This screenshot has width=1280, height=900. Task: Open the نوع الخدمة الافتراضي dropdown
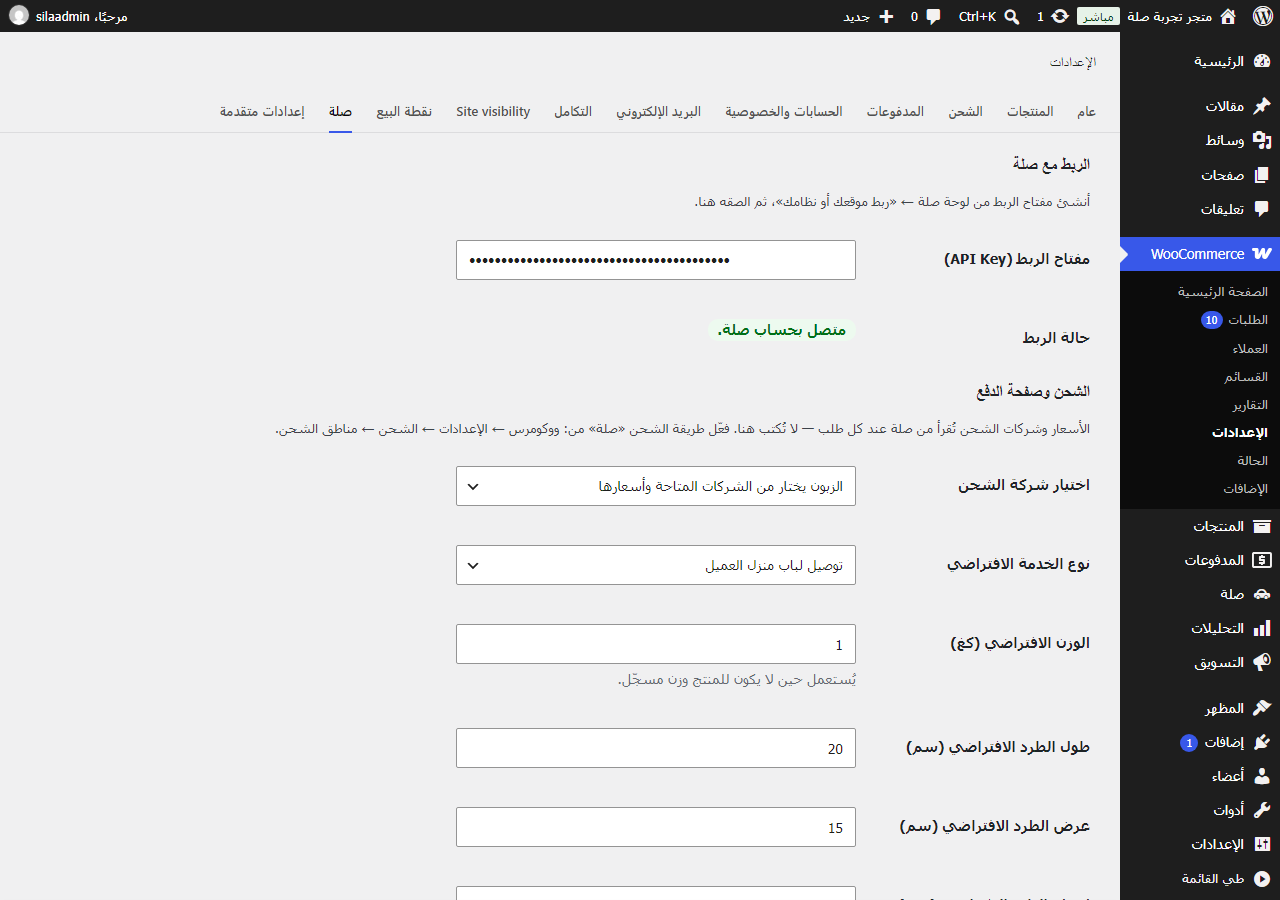tap(656, 565)
